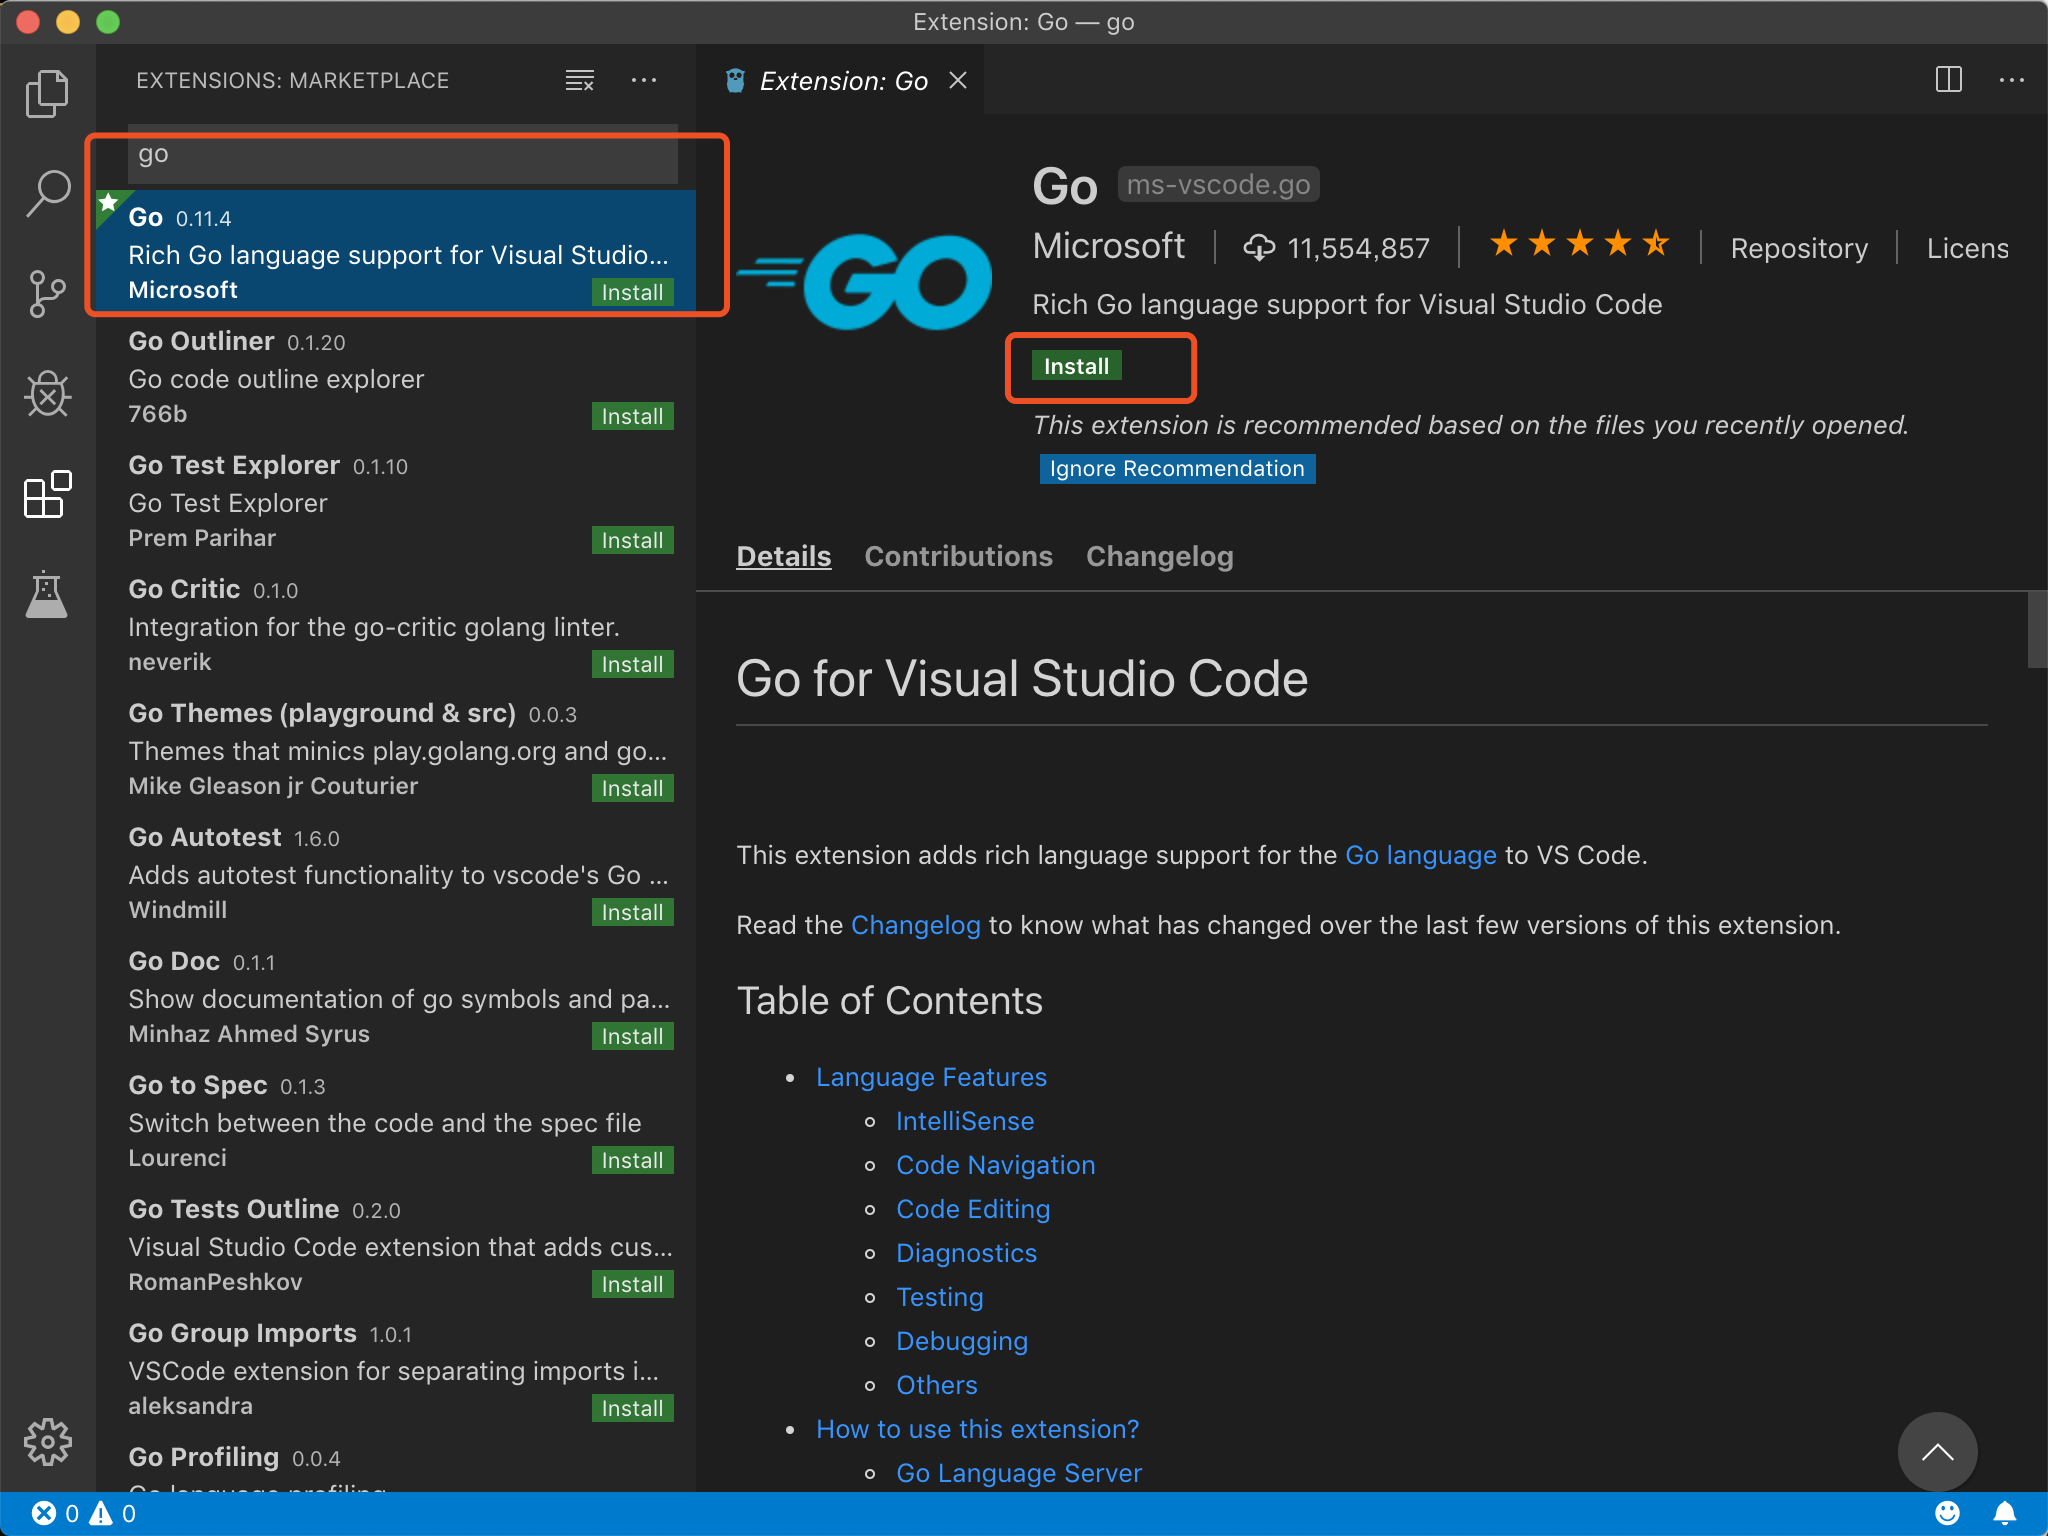Click the Microsoft publisher name in header
Viewport: 2048px width, 1536px height.
pyautogui.click(x=1108, y=246)
